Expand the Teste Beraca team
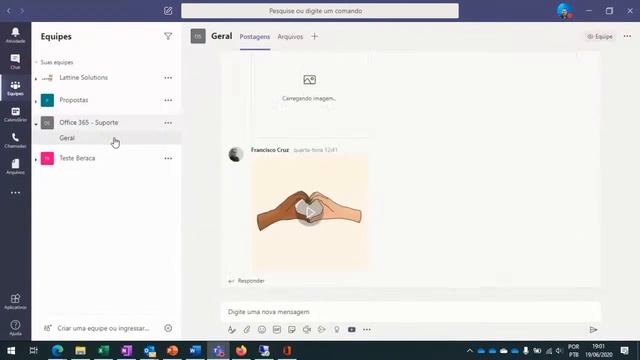 point(36,159)
